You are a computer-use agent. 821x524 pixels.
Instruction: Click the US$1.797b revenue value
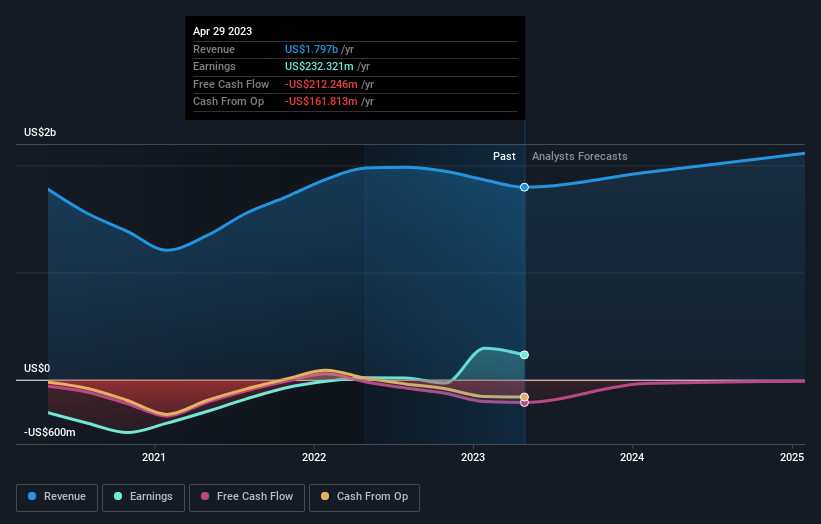click(311, 49)
